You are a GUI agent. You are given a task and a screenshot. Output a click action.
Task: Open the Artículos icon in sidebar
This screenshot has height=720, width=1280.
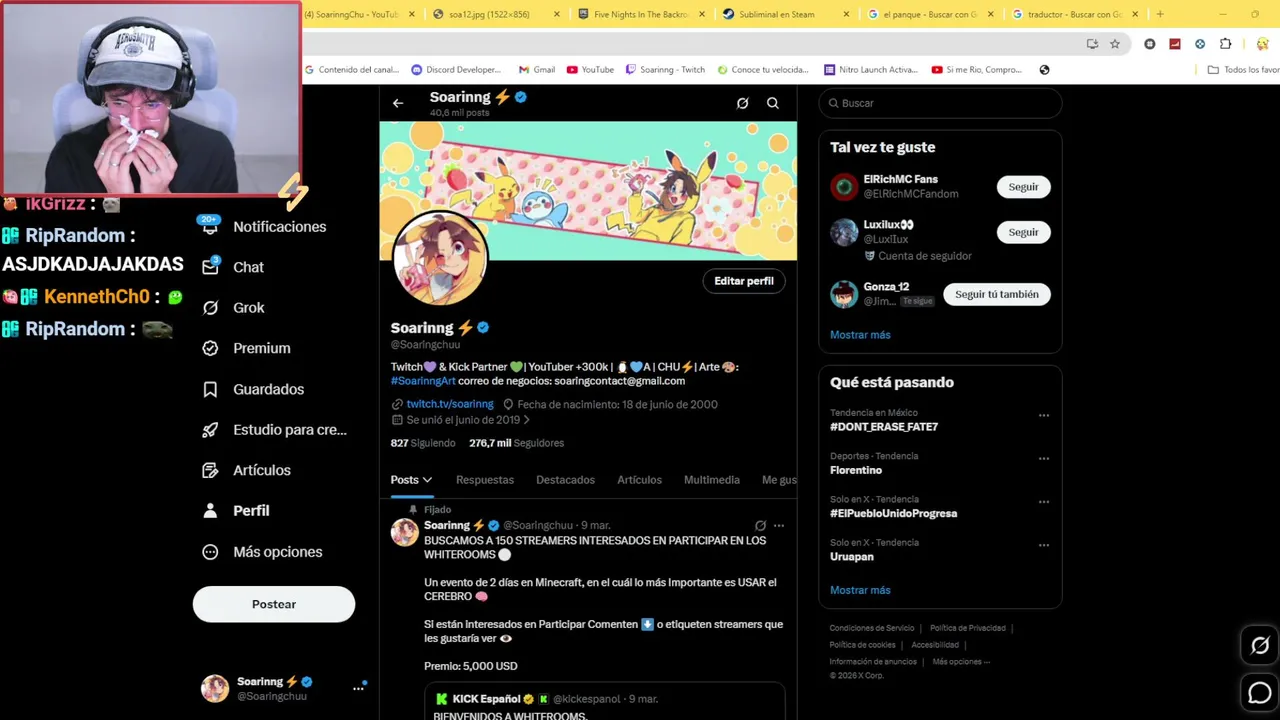pyautogui.click(x=210, y=470)
